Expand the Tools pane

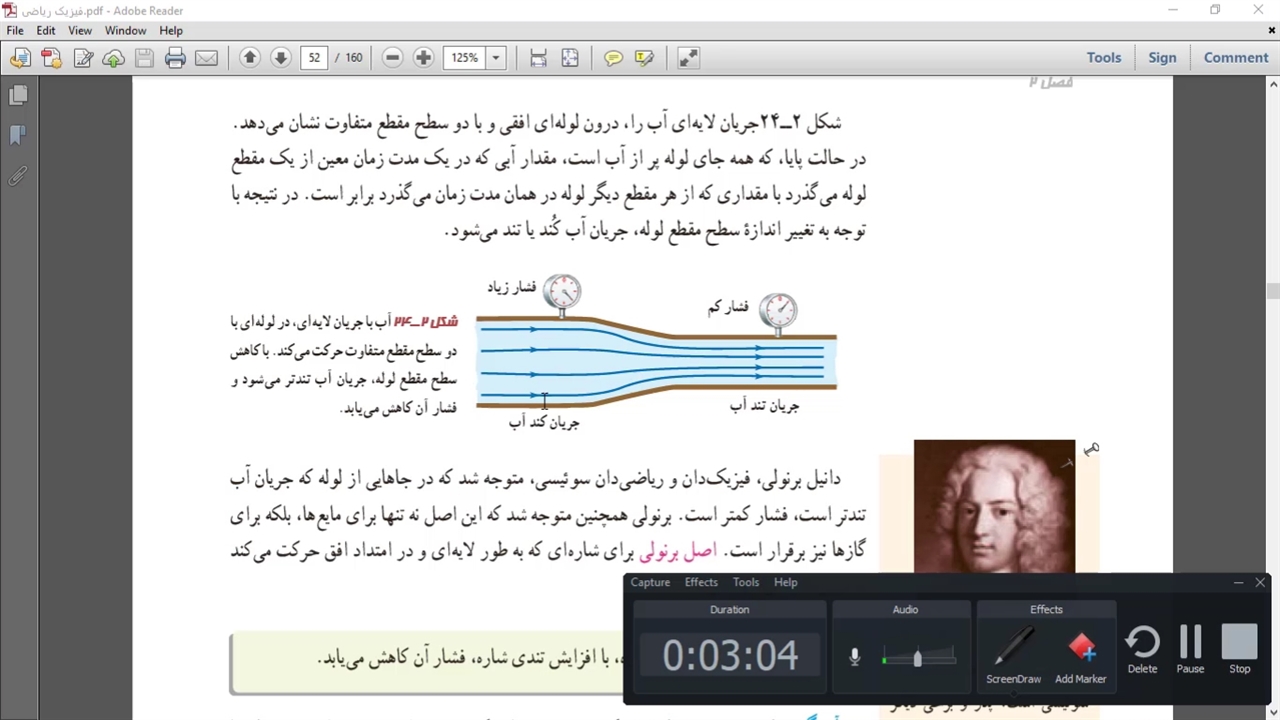(1103, 58)
